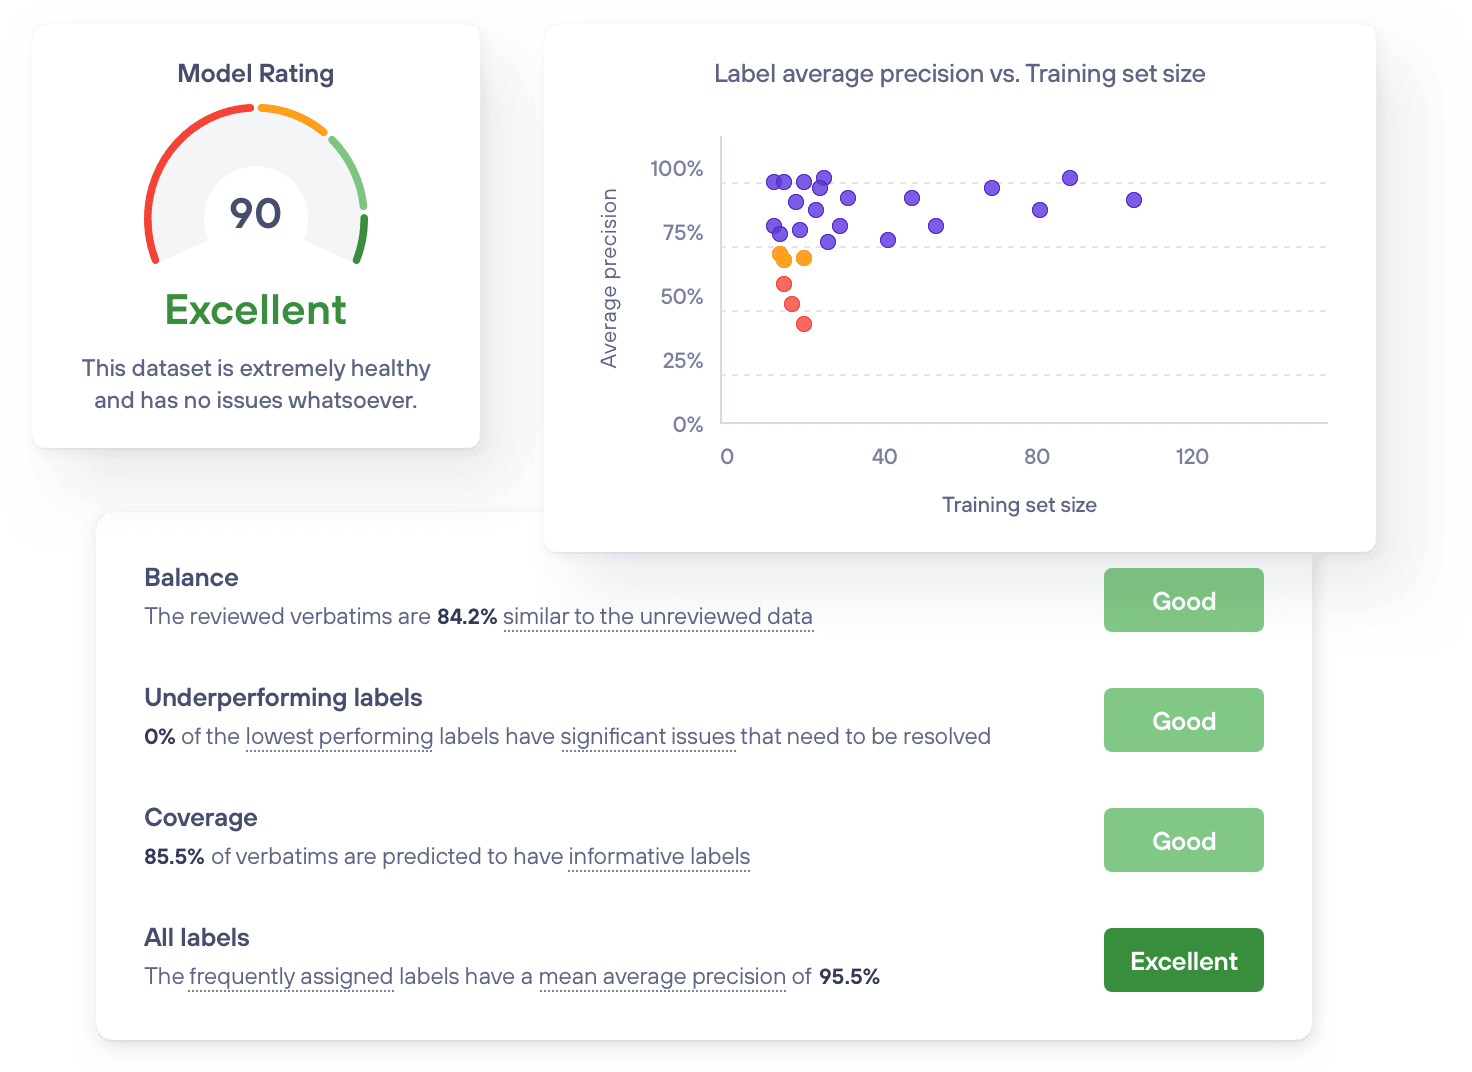Click the 95.5% mean average precision value

(849, 977)
